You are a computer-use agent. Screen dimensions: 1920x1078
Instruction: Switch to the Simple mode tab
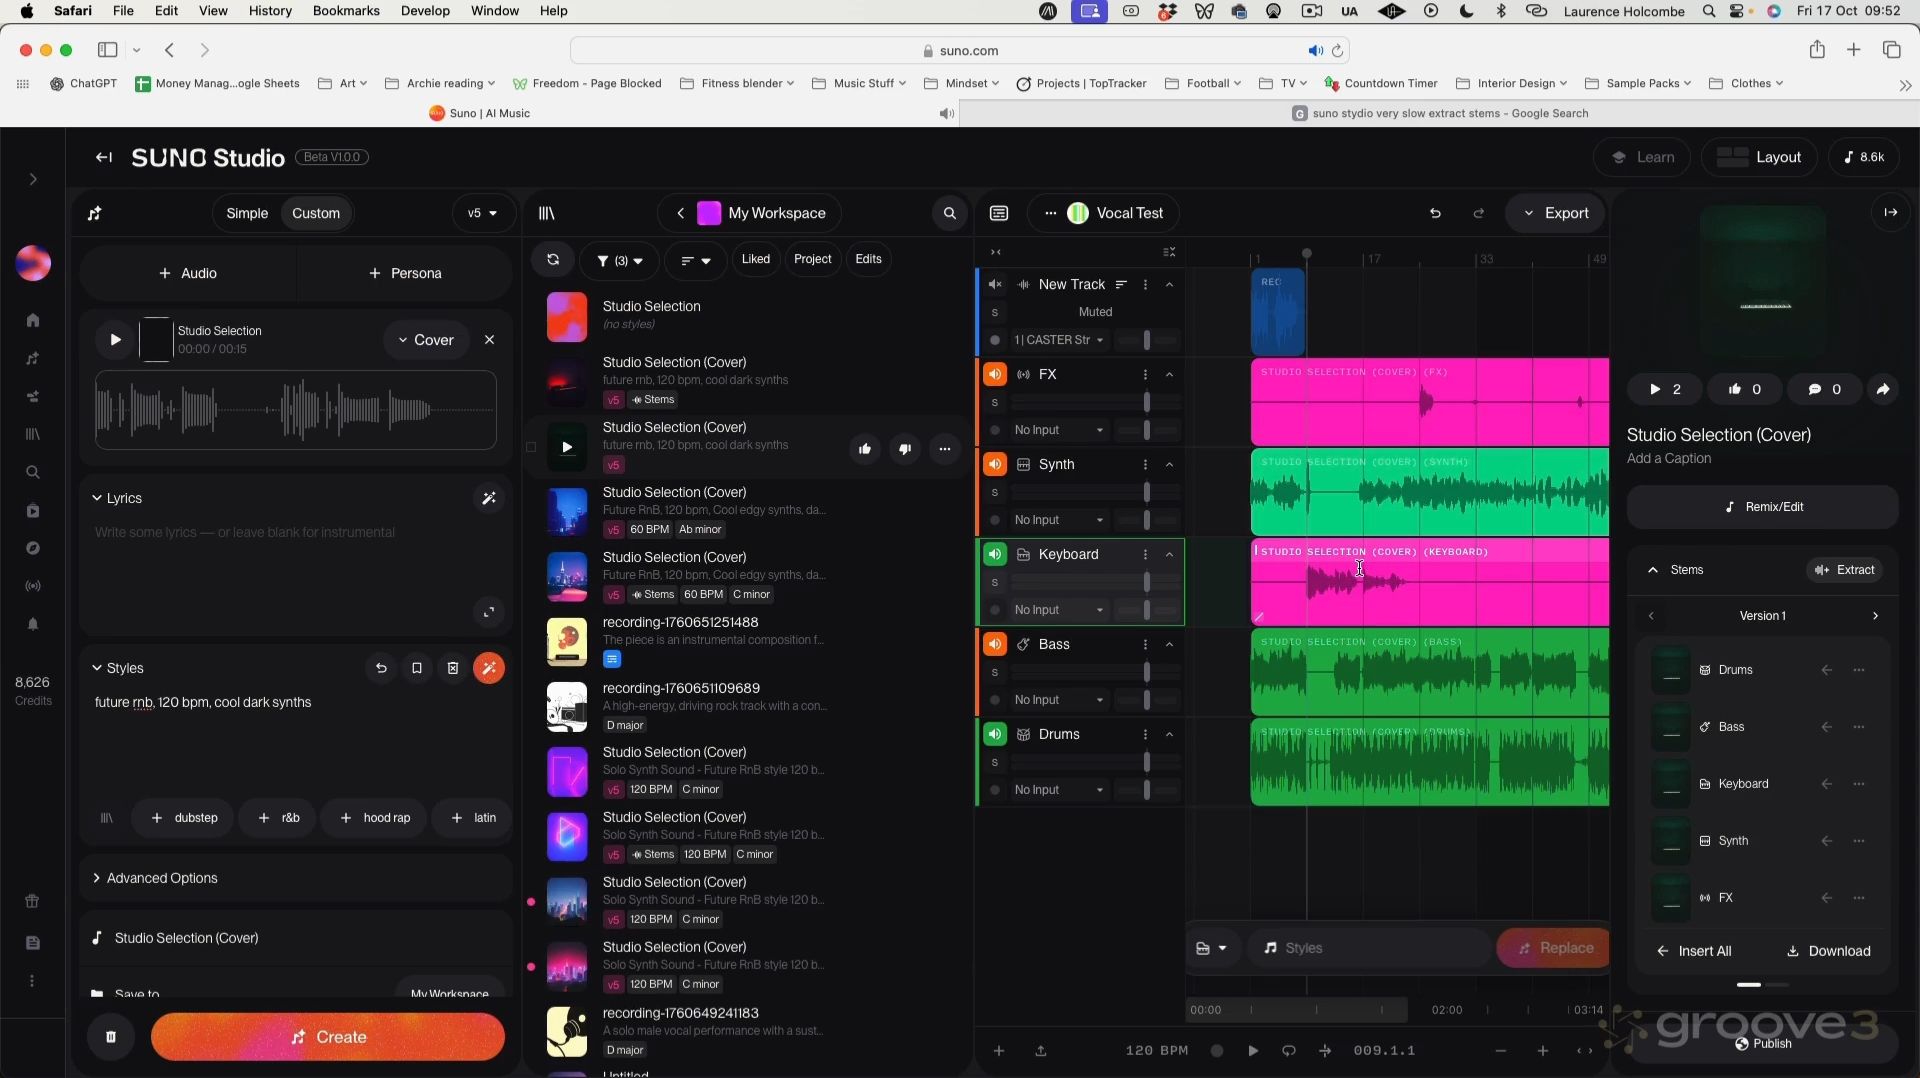pyautogui.click(x=247, y=213)
